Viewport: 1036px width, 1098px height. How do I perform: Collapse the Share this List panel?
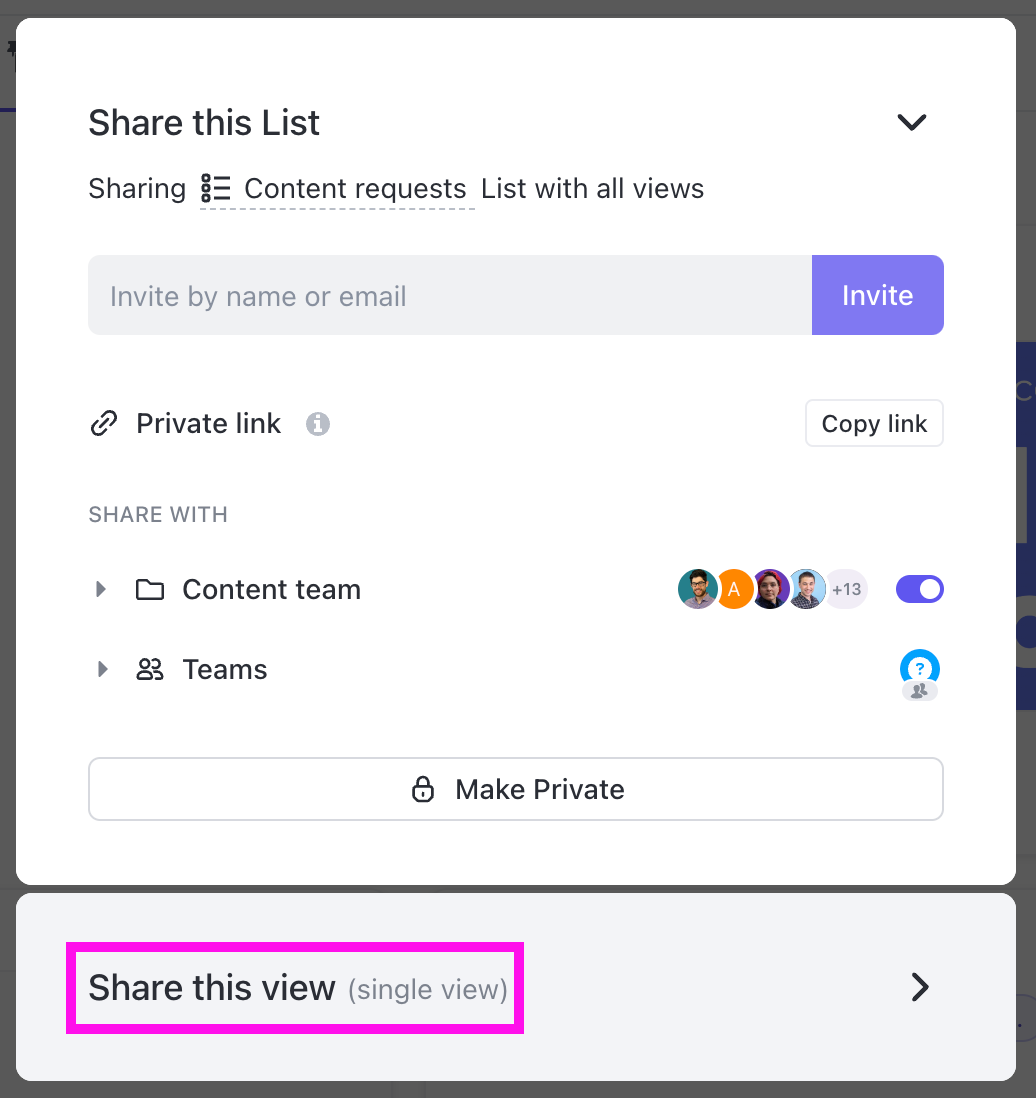click(x=912, y=122)
